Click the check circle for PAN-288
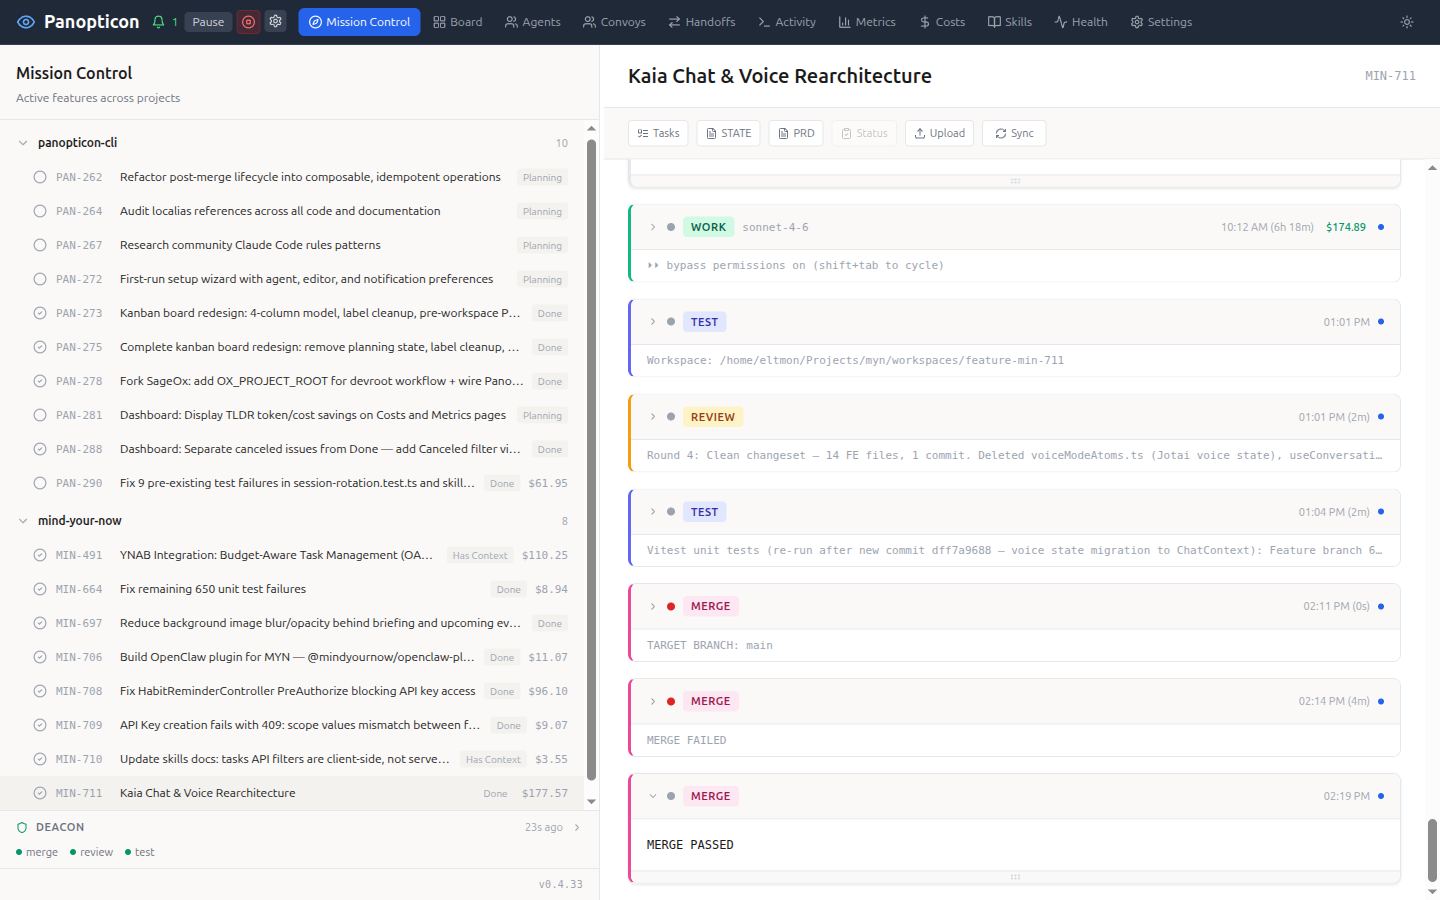The height and width of the screenshot is (900, 1440). pos(40,449)
